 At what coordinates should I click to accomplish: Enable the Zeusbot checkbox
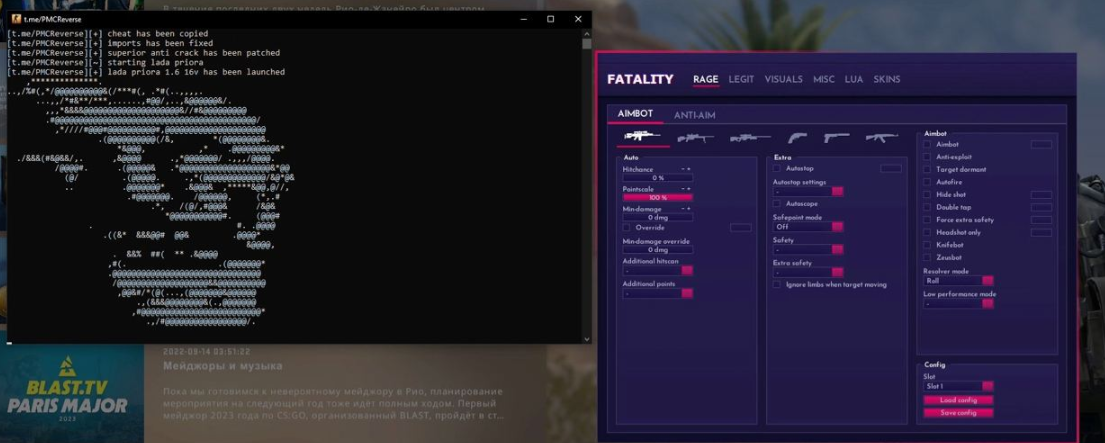click(927, 258)
